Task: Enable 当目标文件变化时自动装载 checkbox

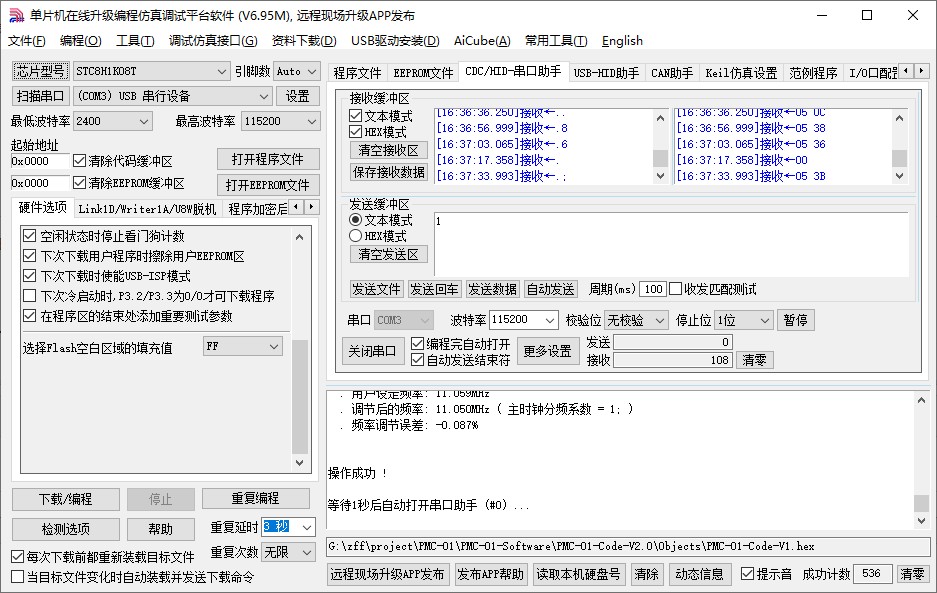Action: 17,577
